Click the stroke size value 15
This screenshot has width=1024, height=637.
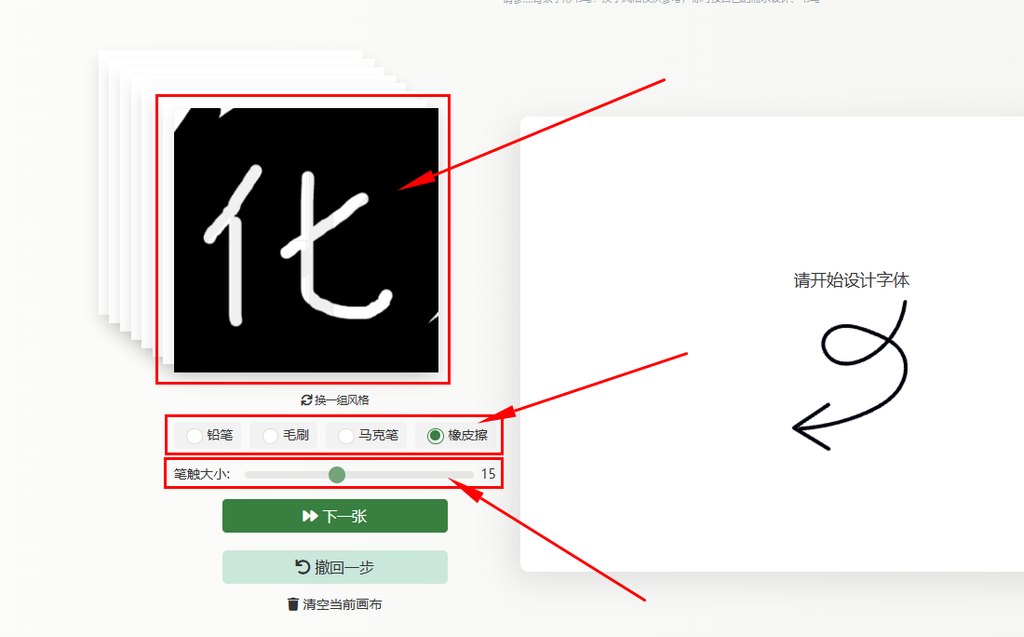point(488,474)
